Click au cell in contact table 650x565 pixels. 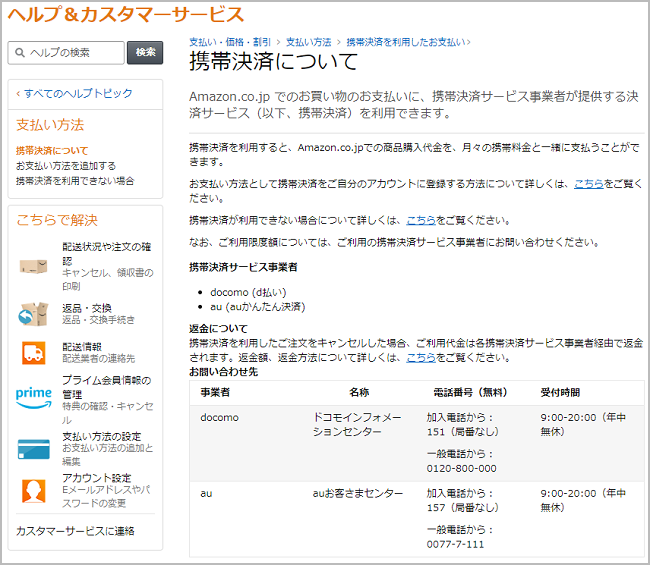(206, 493)
